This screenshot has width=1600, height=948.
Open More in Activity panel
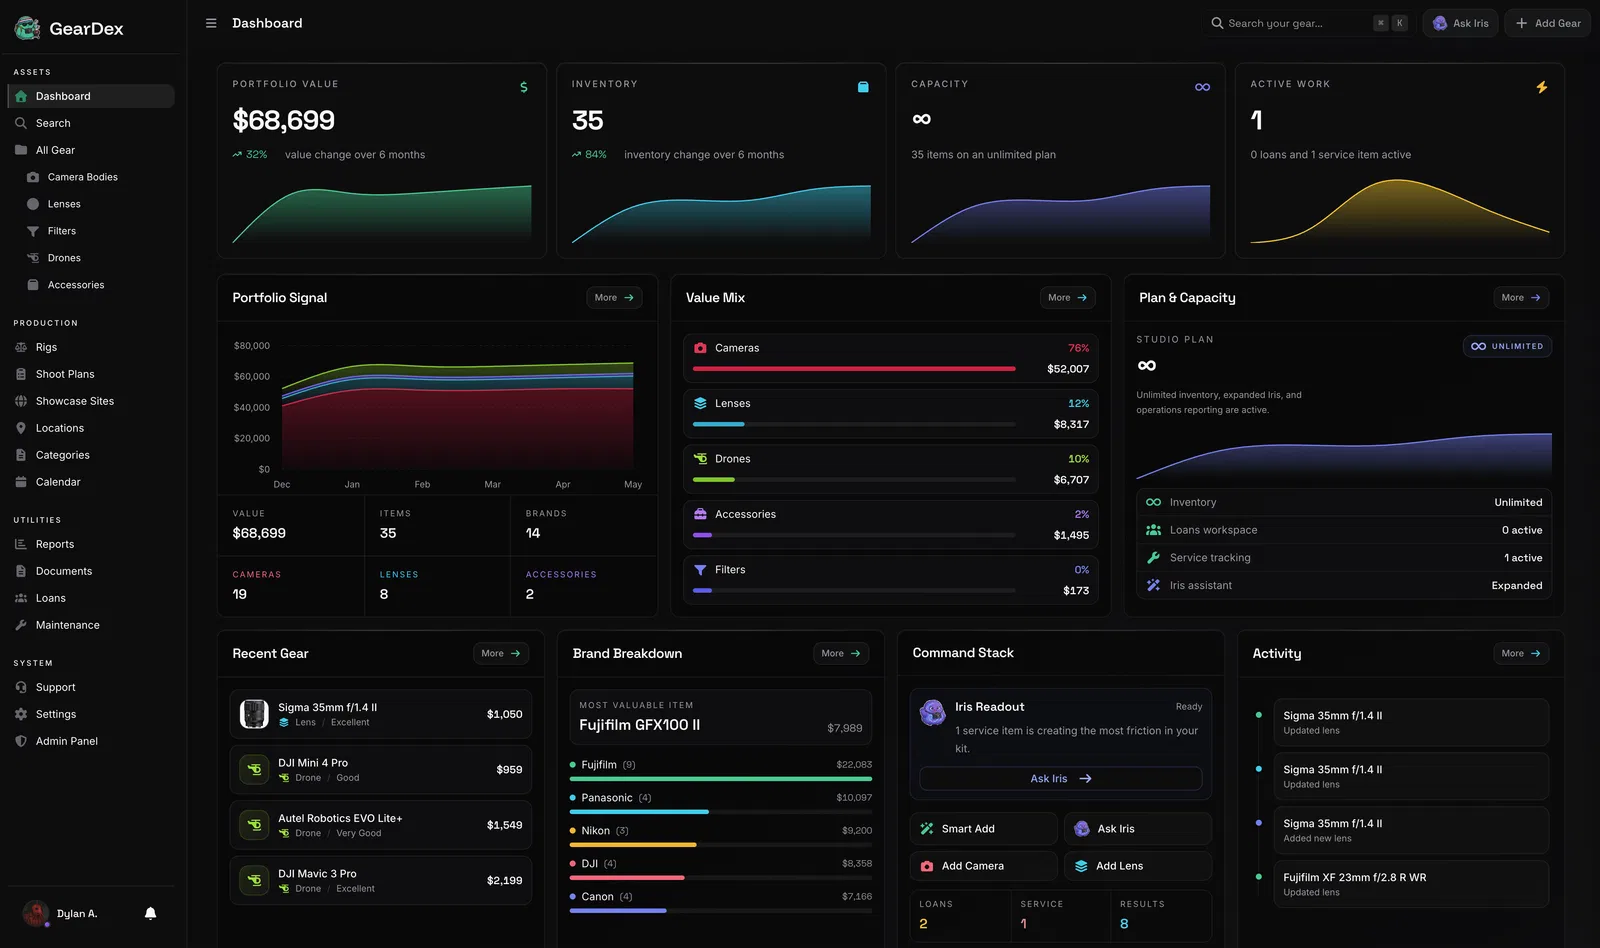[x=1521, y=654]
